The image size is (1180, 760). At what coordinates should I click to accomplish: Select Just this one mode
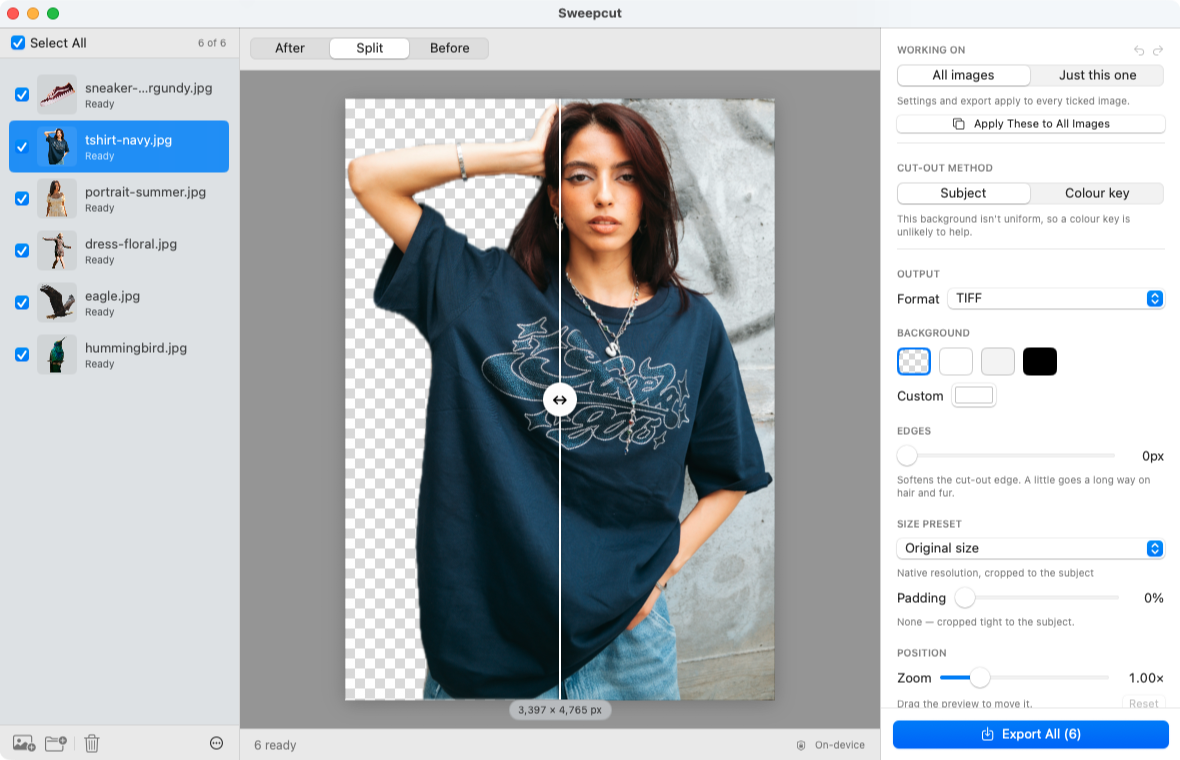(x=1097, y=75)
